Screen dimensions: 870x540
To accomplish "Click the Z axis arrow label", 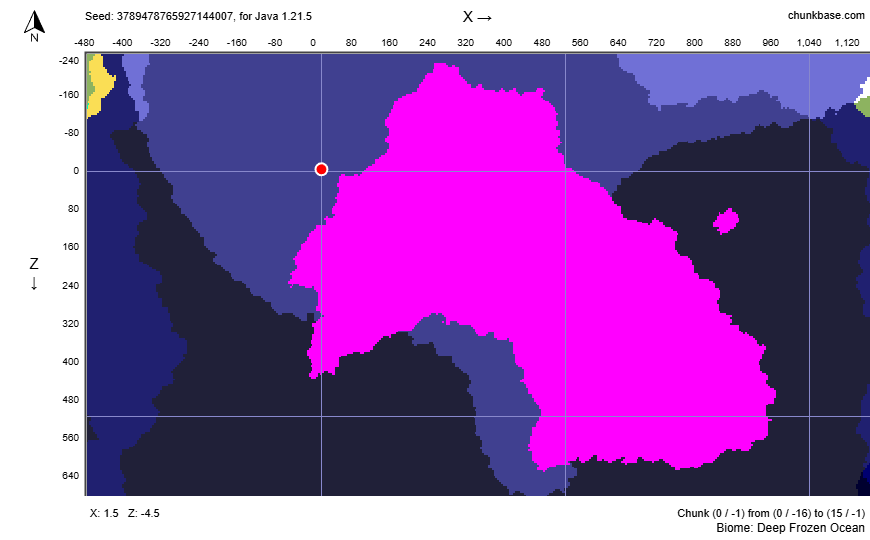I will (x=34, y=273).
